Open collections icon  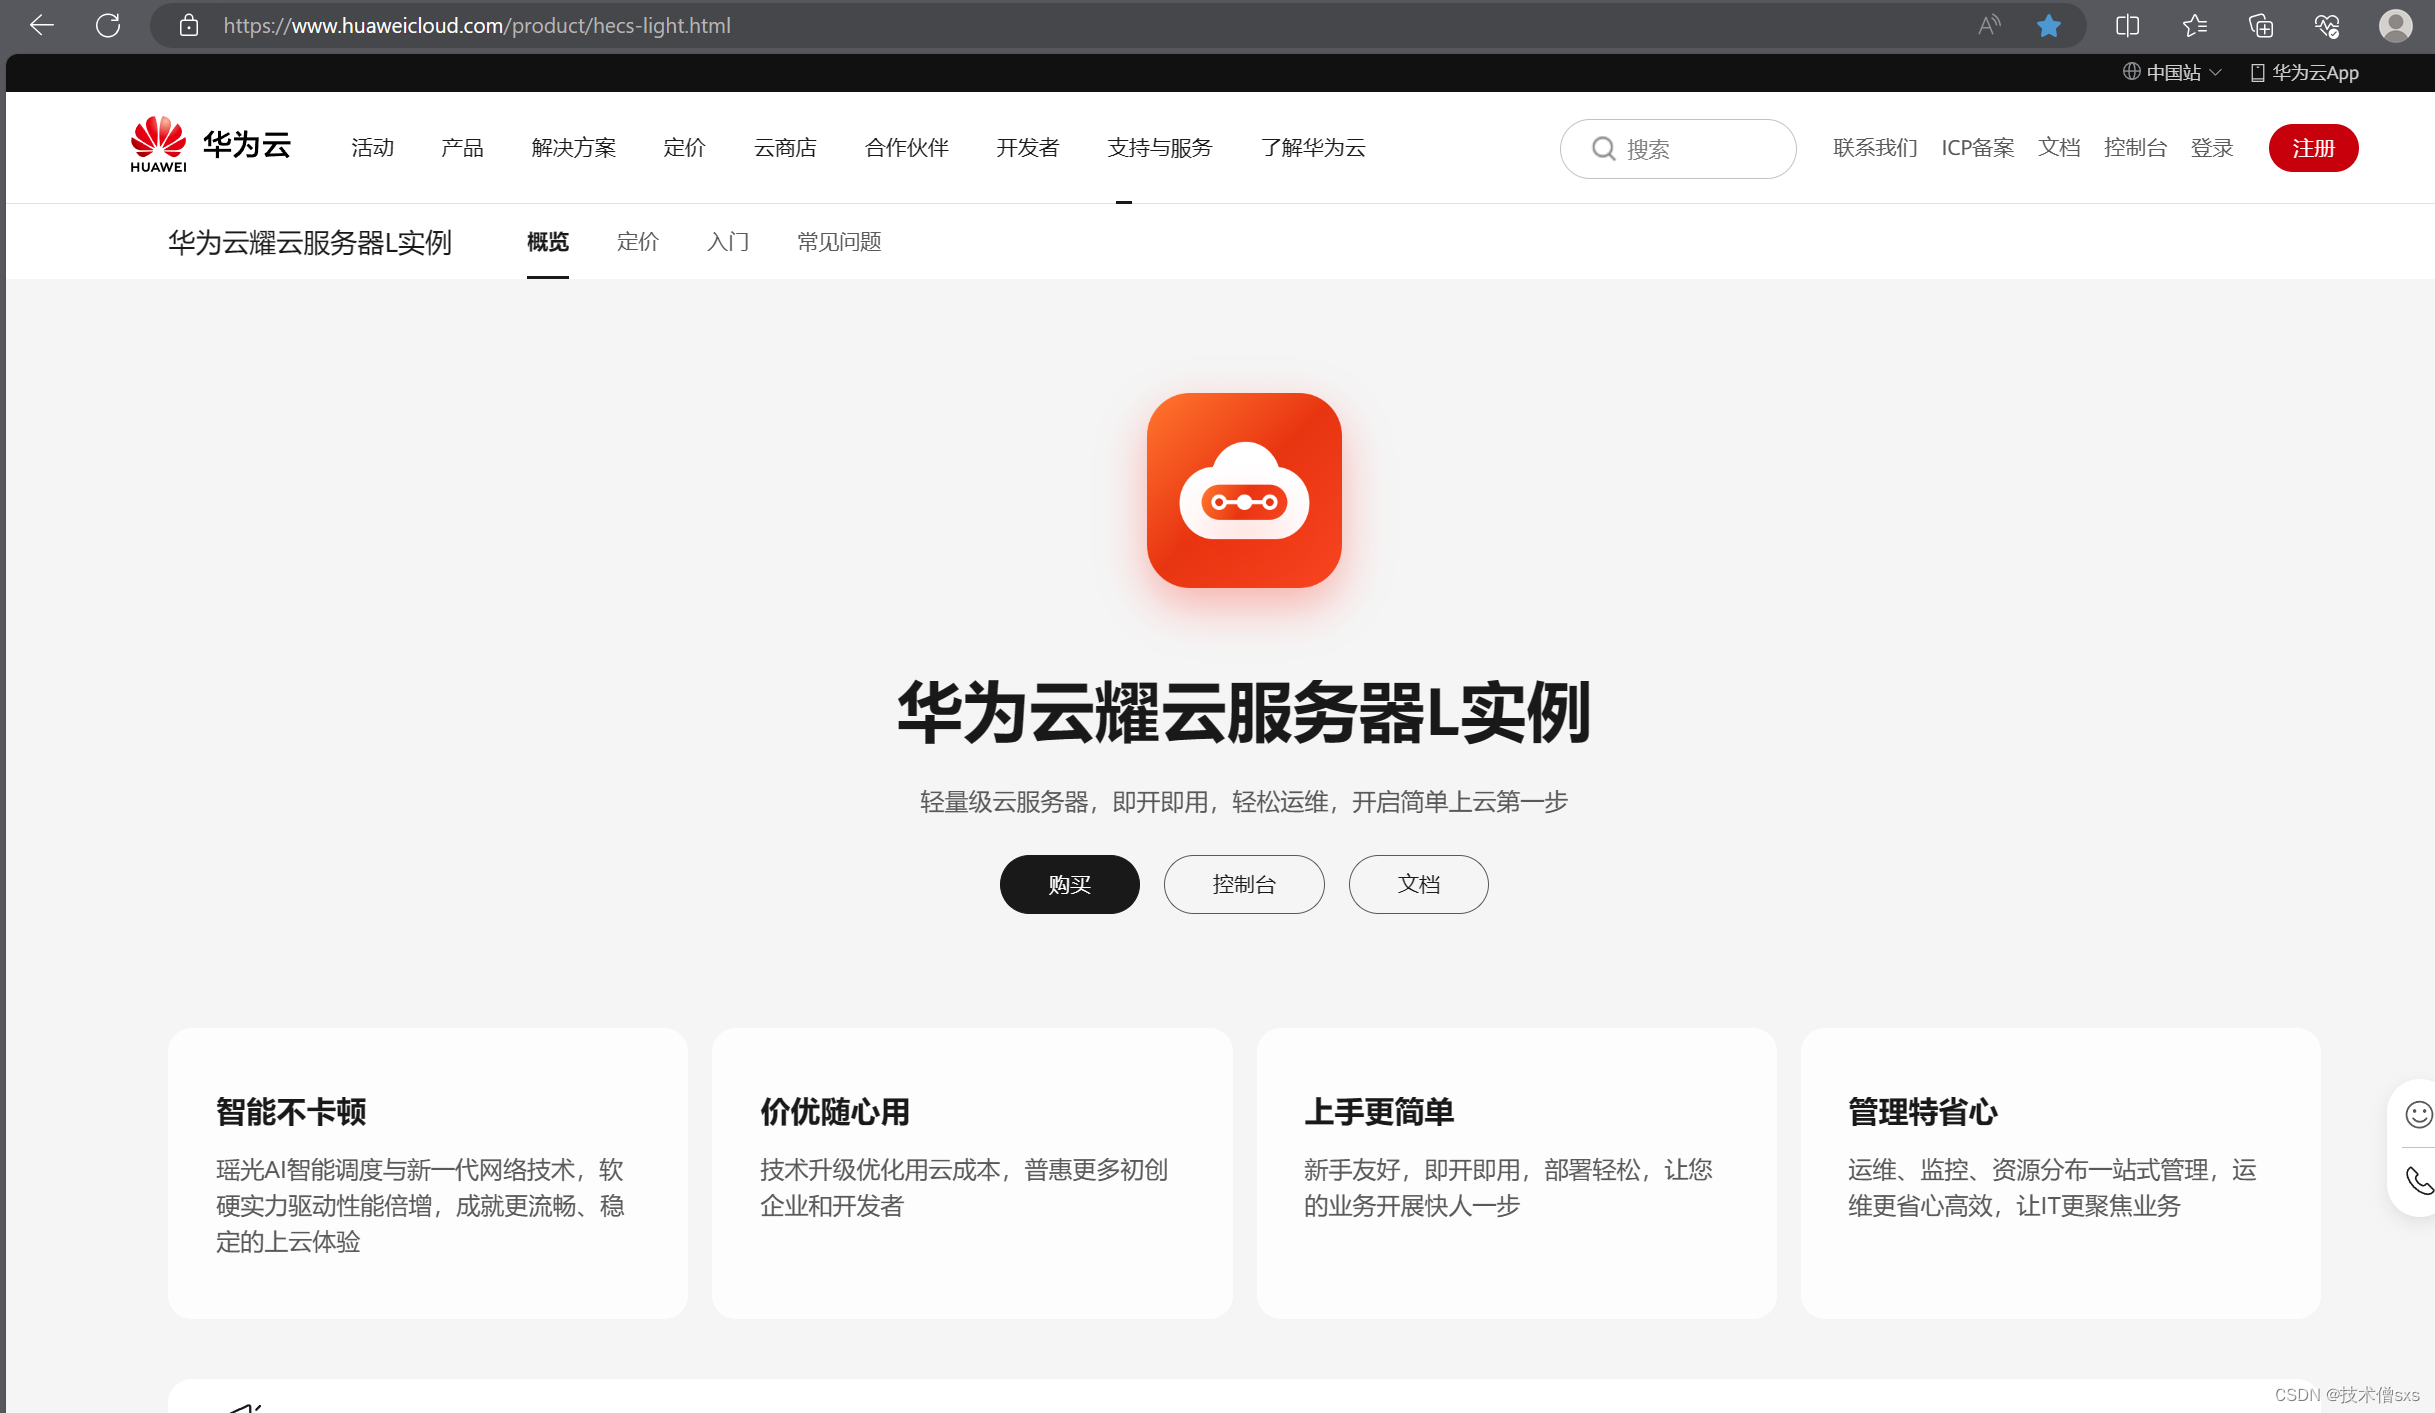(x=2260, y=25)
